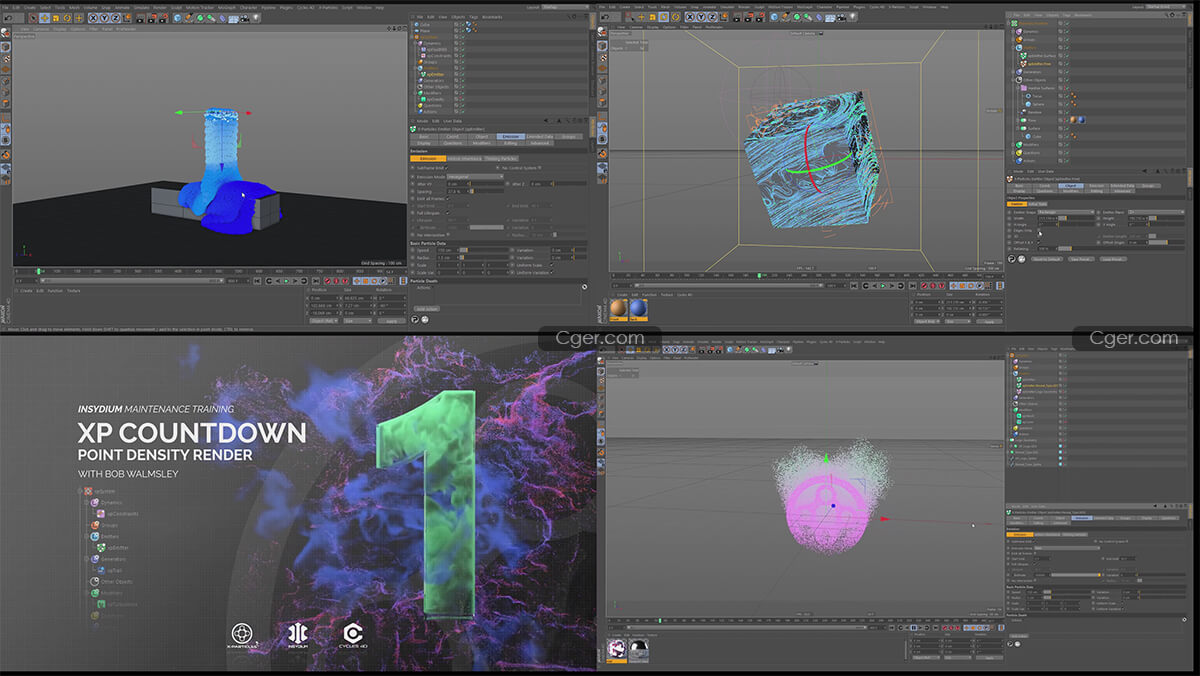Click Load Preset in swirling cube window
This screenshot has width=1200, height=676.
(1113, 259)
